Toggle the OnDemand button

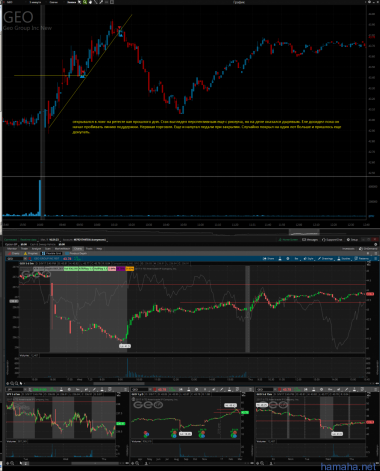[x=368, y=249]
